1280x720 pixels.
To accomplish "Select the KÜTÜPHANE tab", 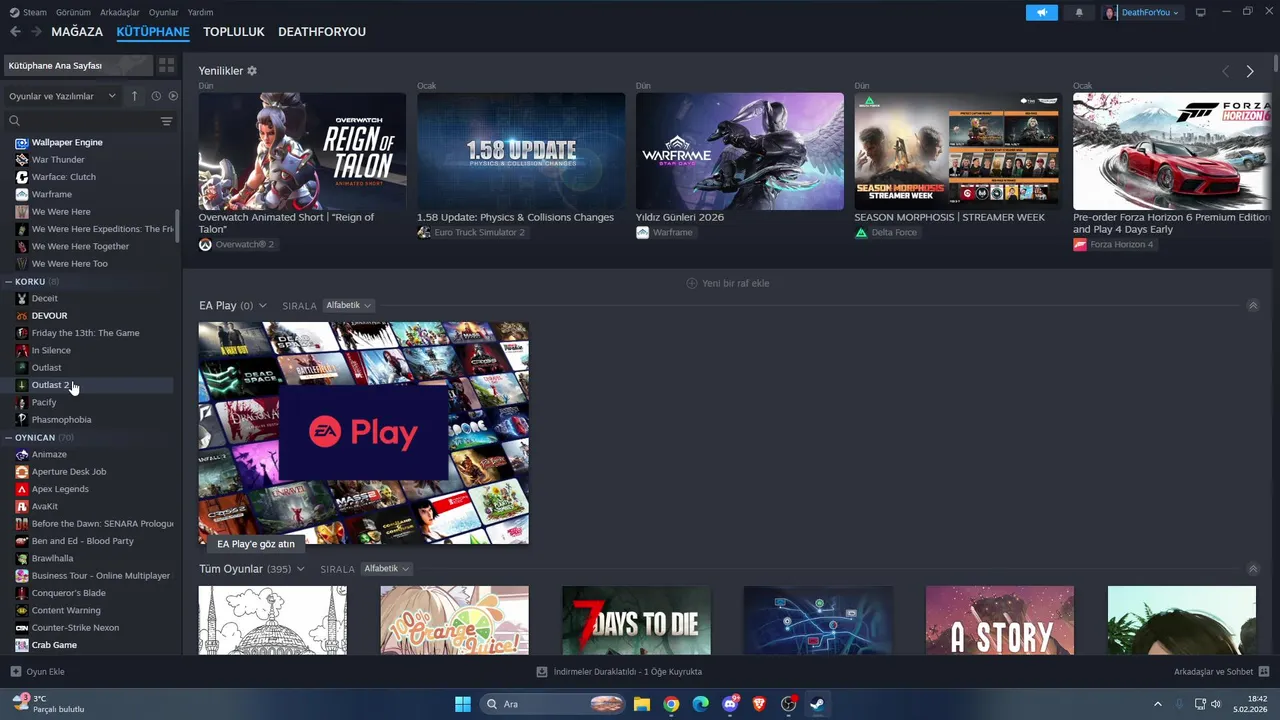I will (x=153, y=32).
